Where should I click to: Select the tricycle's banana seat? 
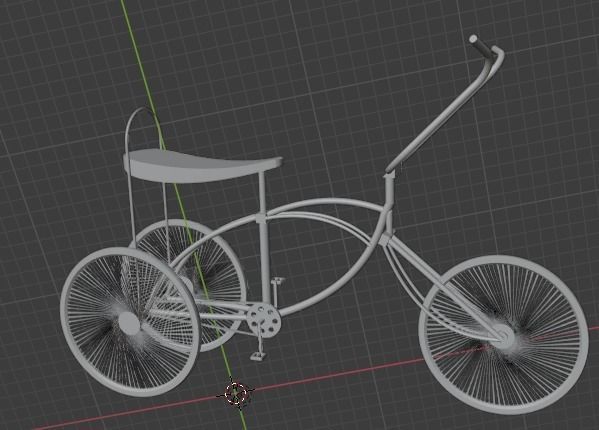[x=202, y=165]
